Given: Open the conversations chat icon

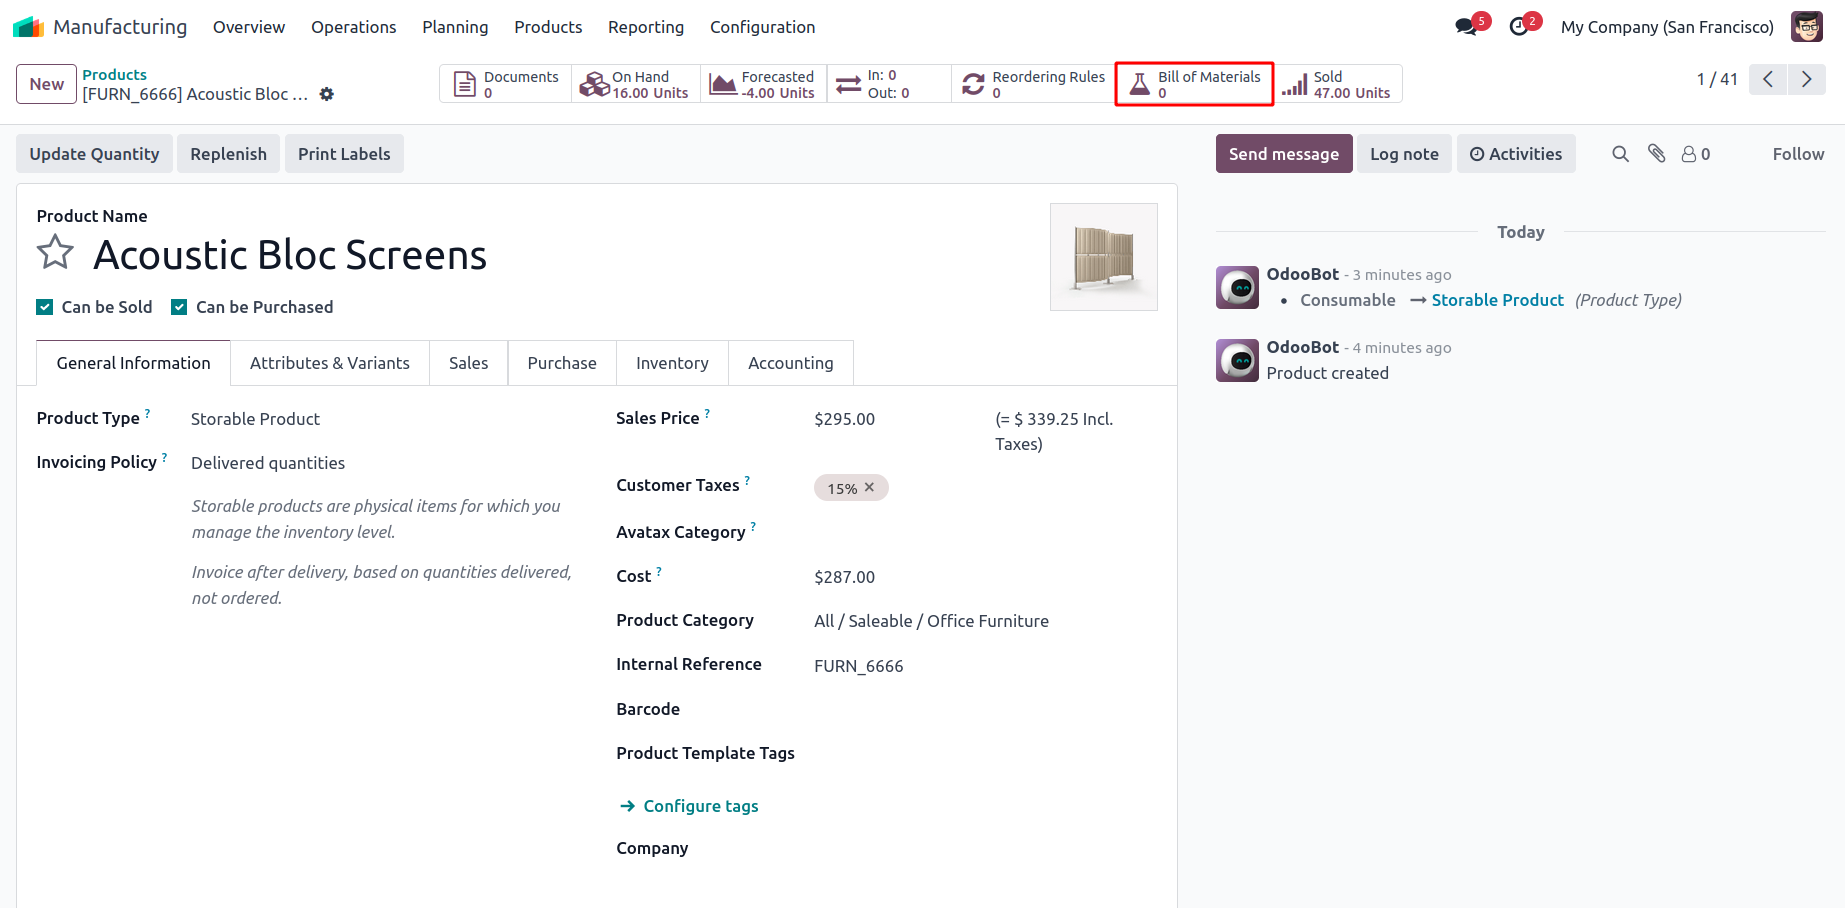Looking at the screenshot, I should coord(1466,27).
